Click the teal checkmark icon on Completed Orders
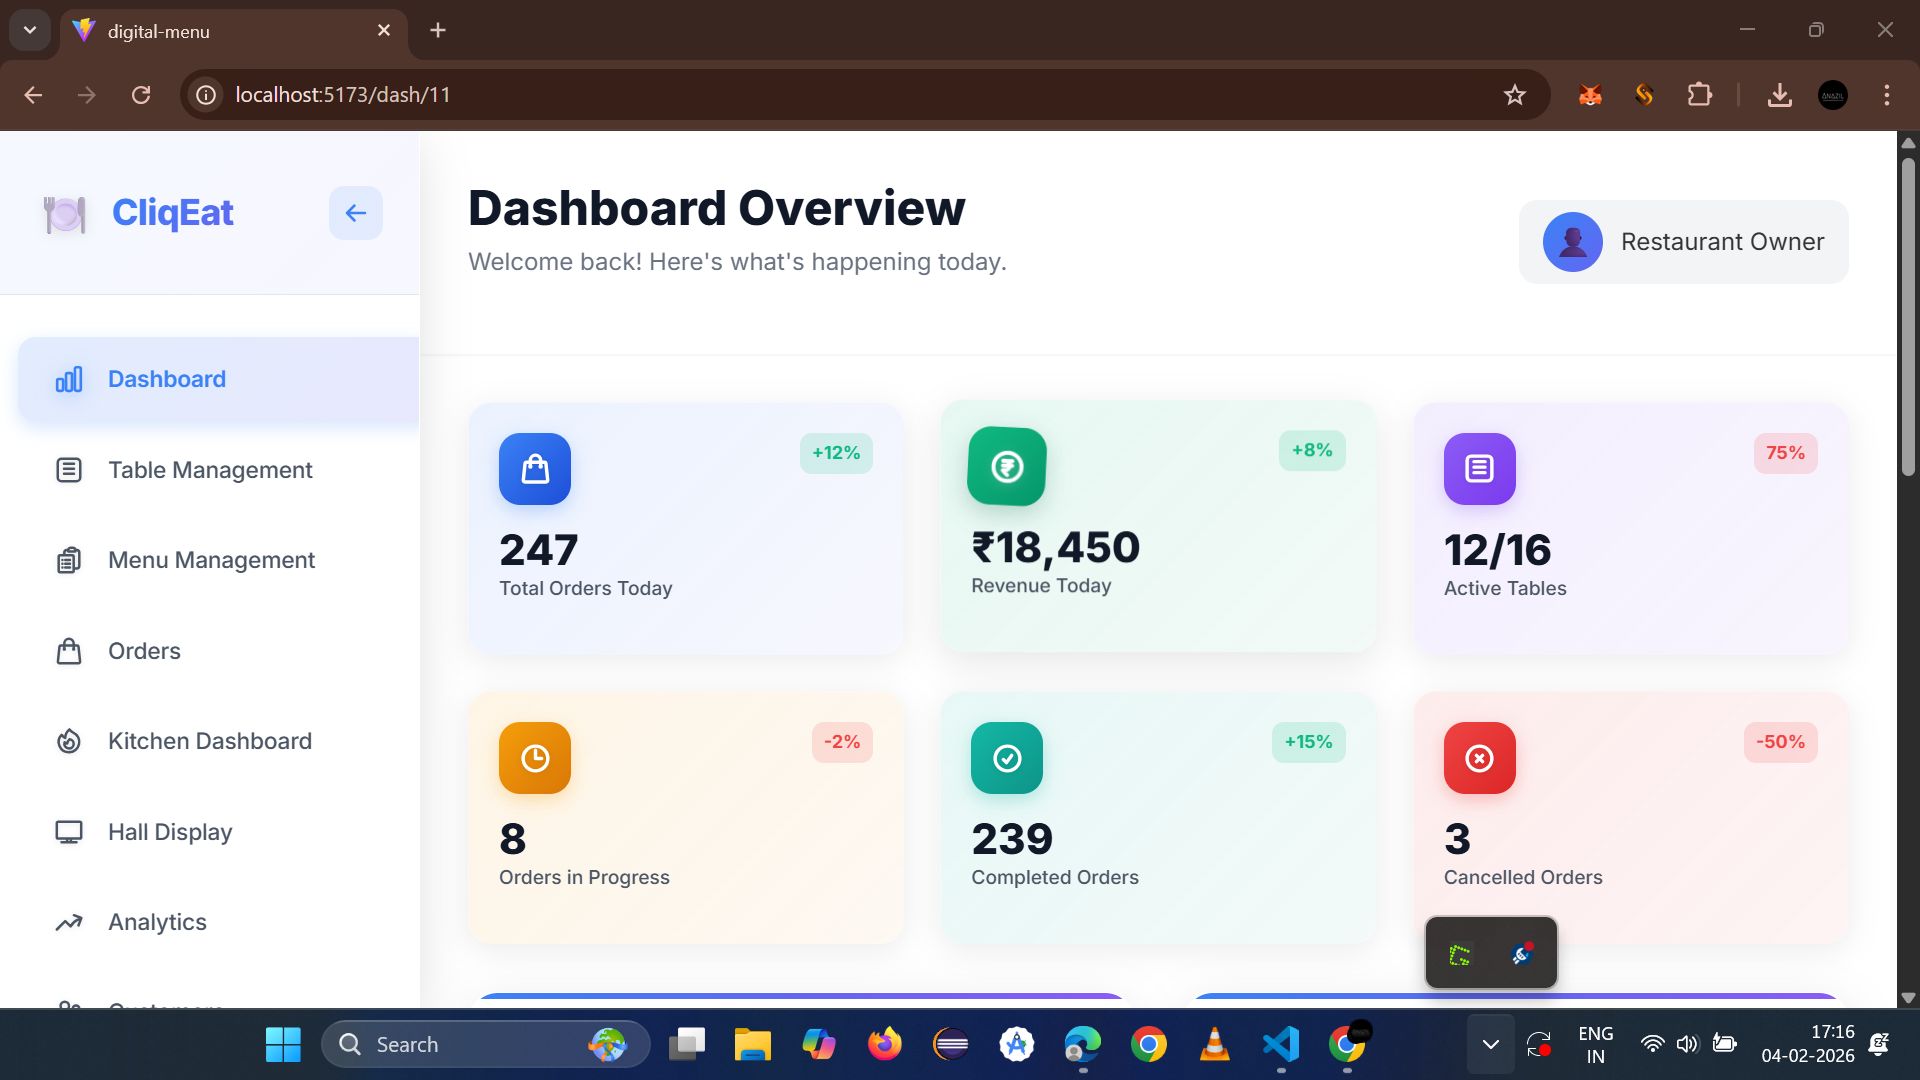The height and width of the screenshot is (1080, 1920). 1007,758
